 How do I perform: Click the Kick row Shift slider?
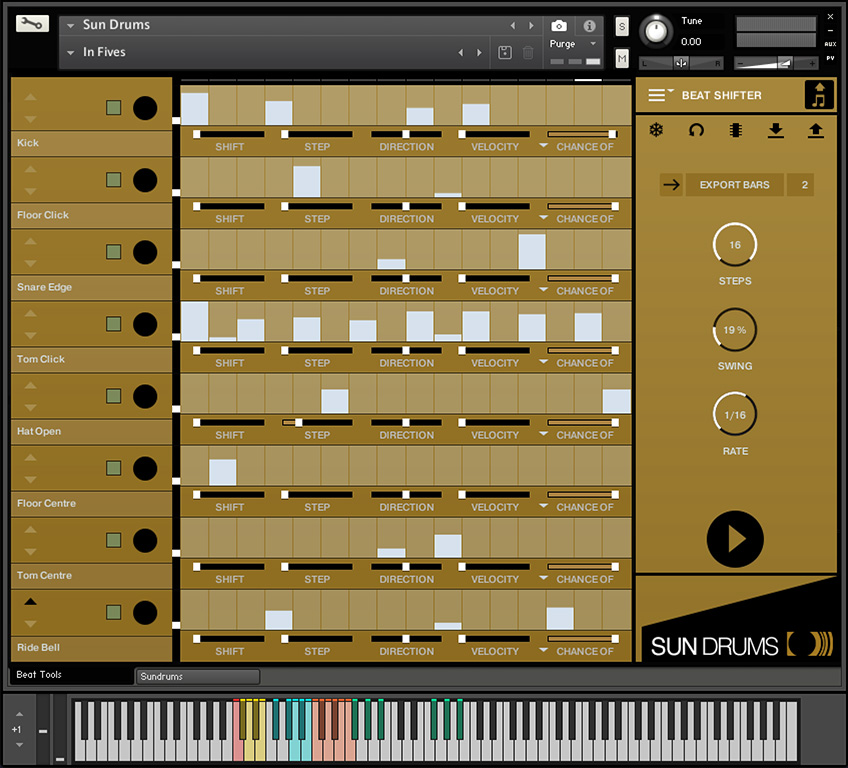pyautogui.click(x=229, y=134)
